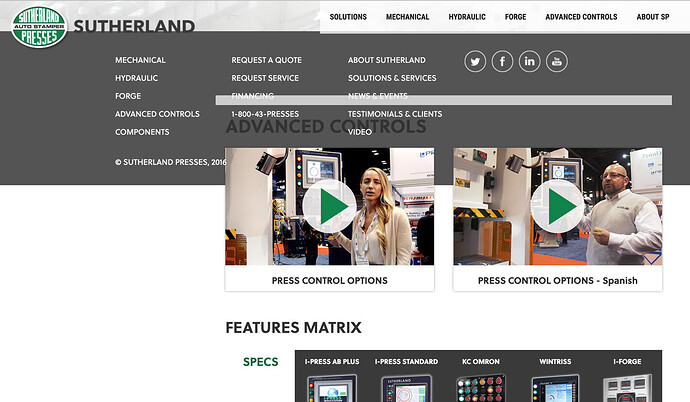Screen dimensions: 690x402
Task: Click the Sutherland Presses logo
Action: pos(39,27)
